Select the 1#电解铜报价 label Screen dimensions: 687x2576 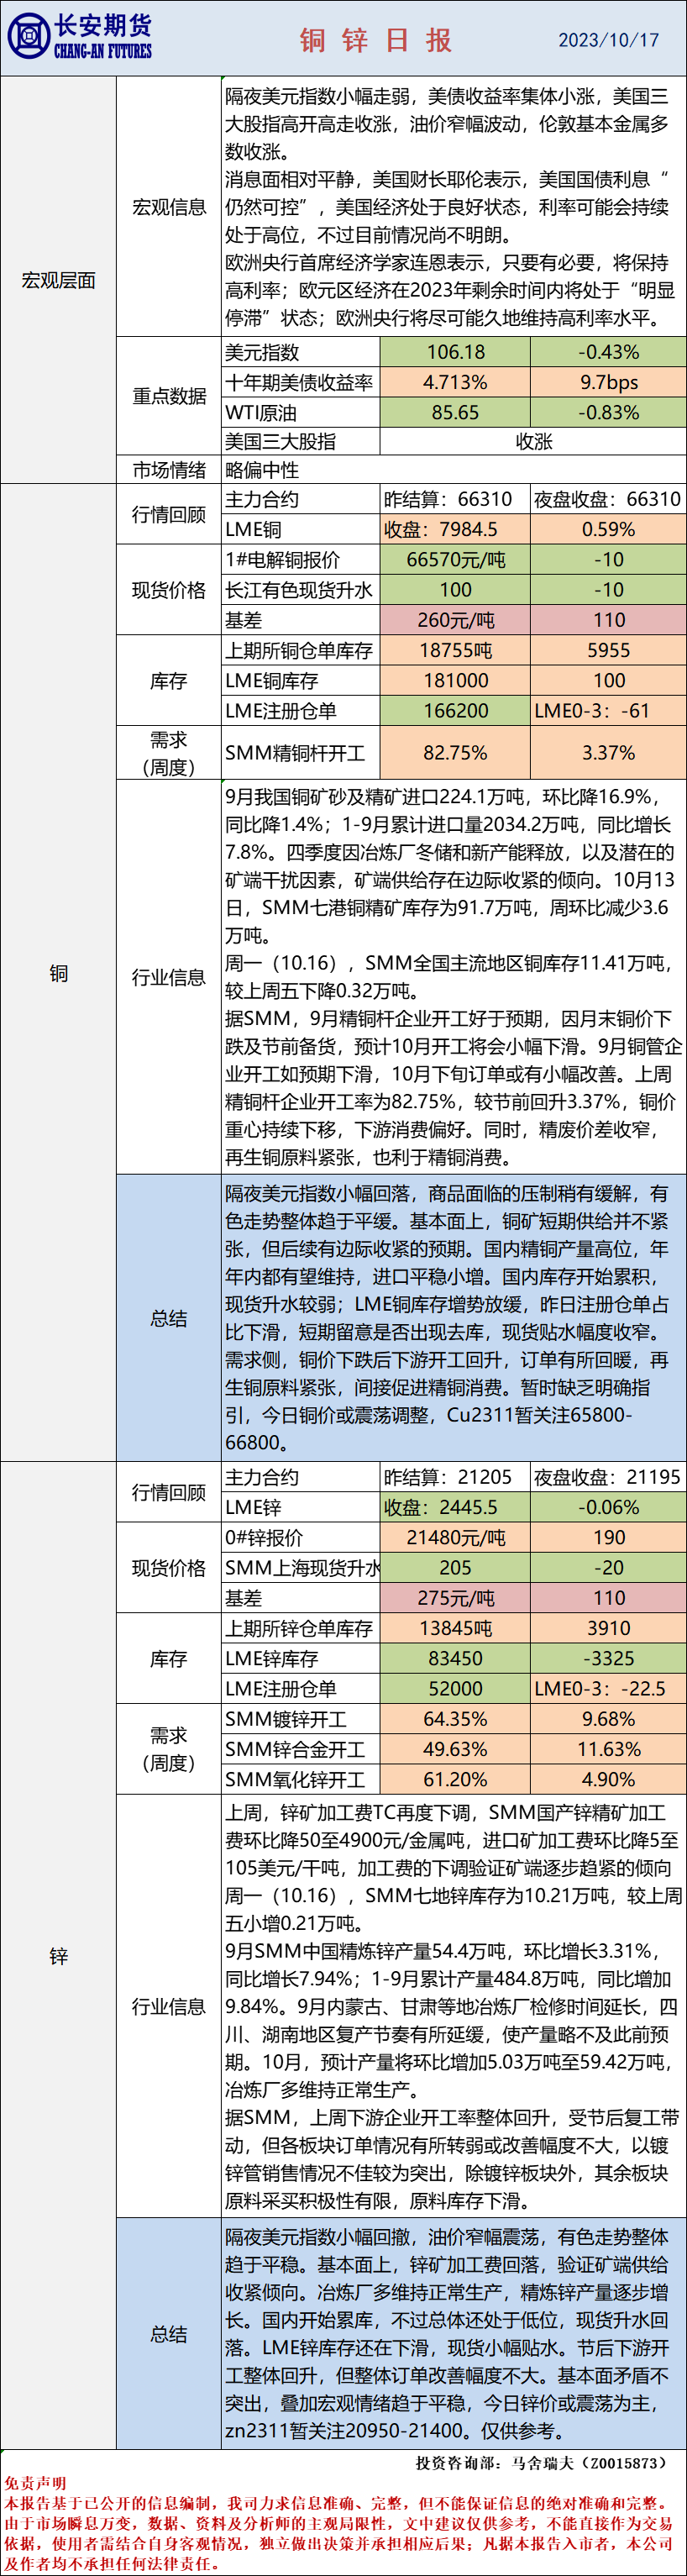(300, 559)
